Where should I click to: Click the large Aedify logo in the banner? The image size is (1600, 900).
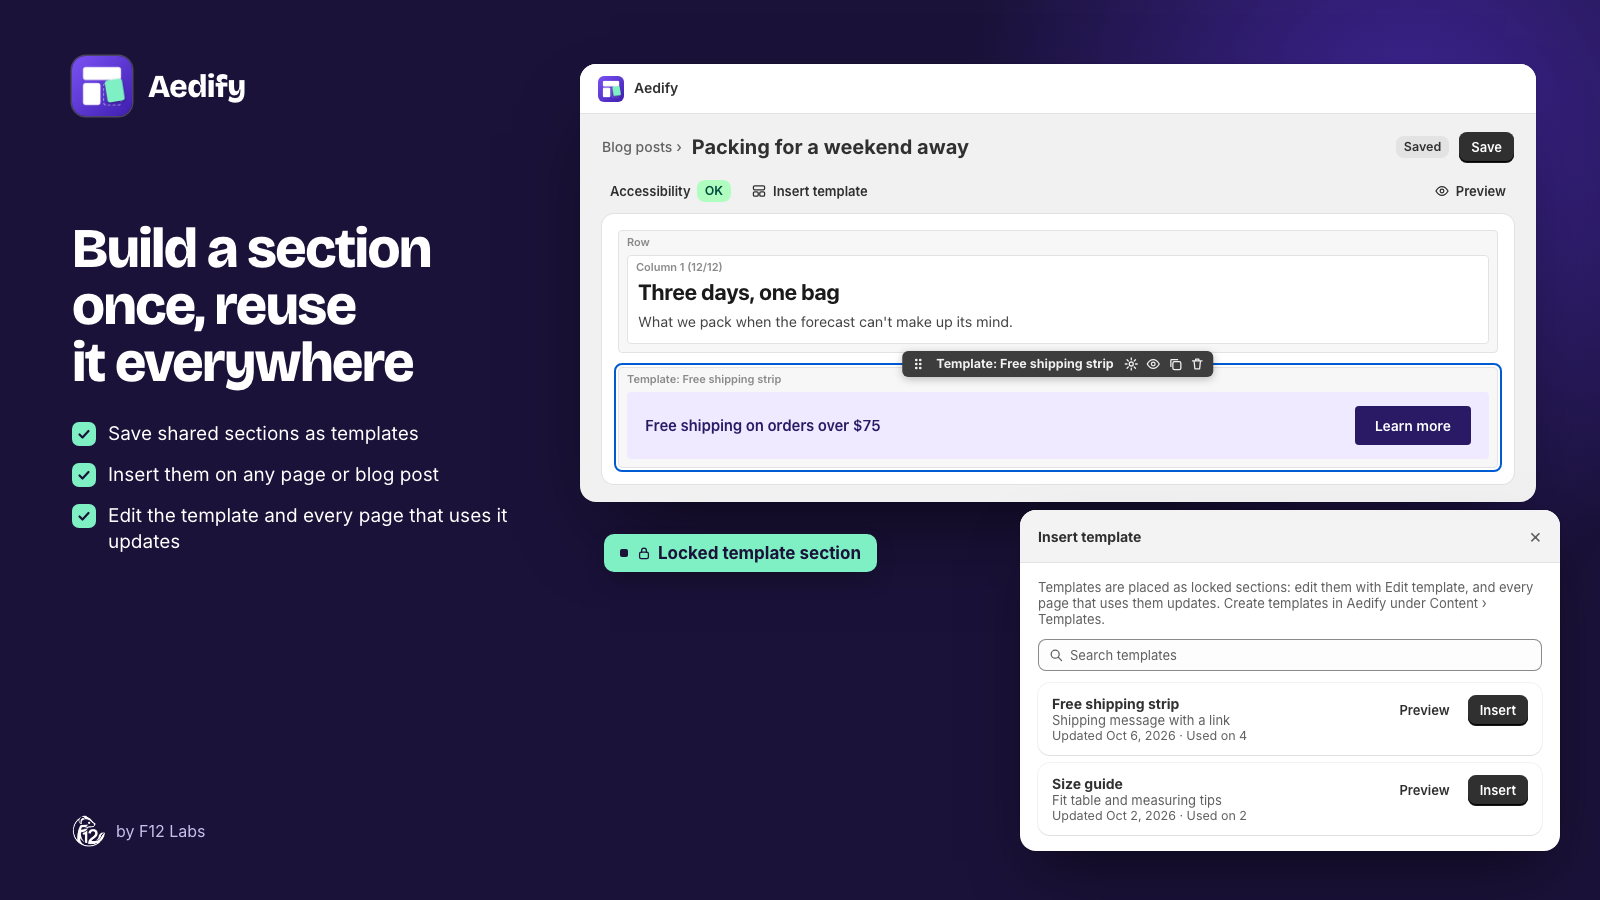[102, 86]
